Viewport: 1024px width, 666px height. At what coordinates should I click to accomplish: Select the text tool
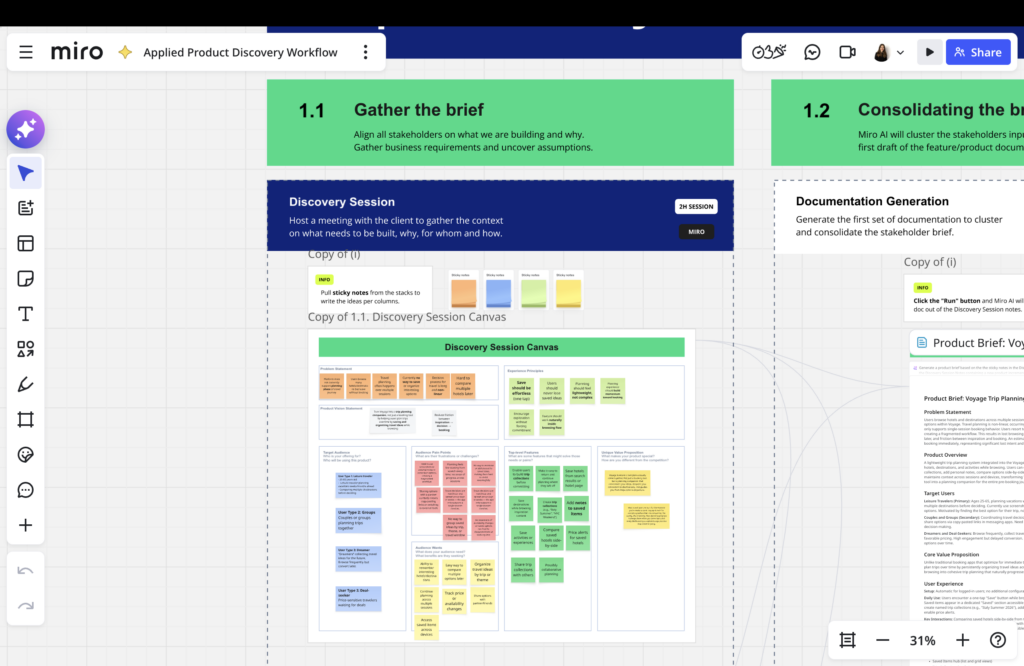click(x=25, y=314)
